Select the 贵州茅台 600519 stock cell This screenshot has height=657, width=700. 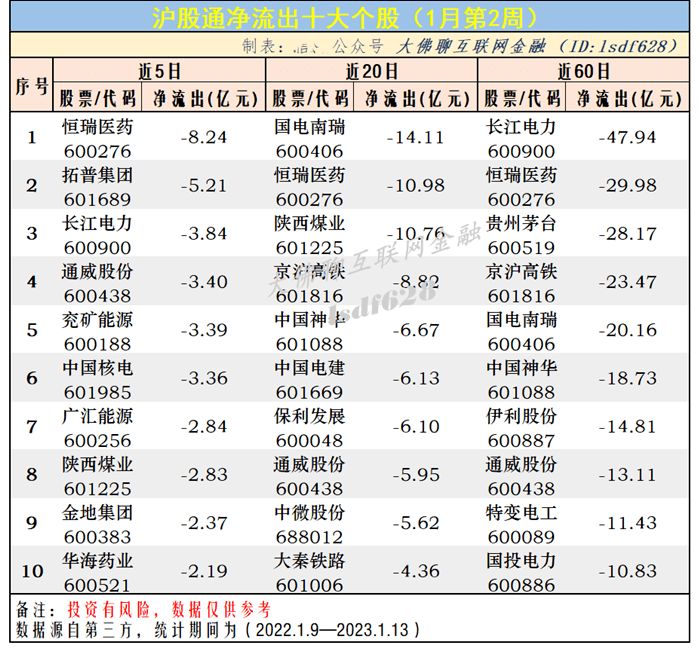point(521,232)
